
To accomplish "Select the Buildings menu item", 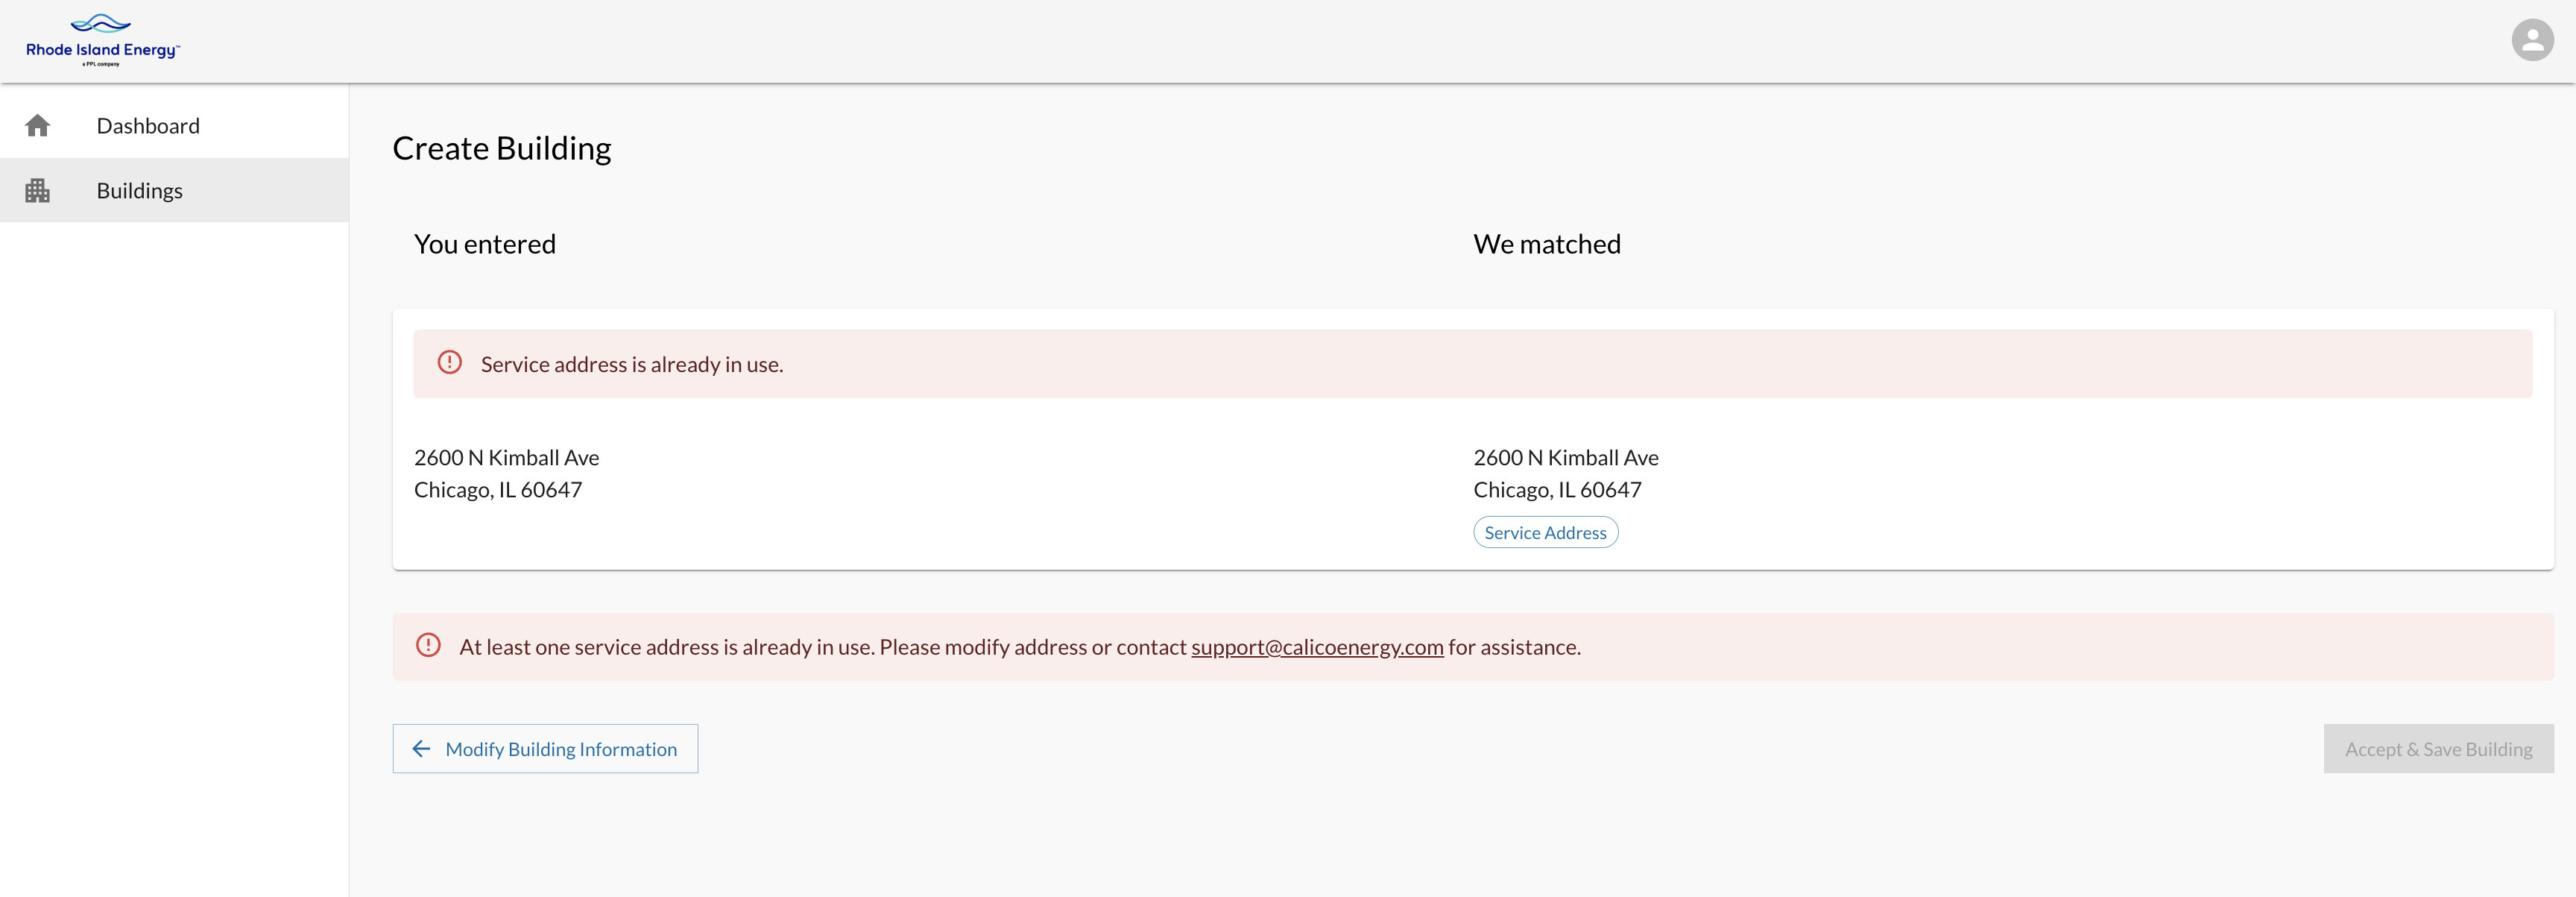I will coord(140,191).
